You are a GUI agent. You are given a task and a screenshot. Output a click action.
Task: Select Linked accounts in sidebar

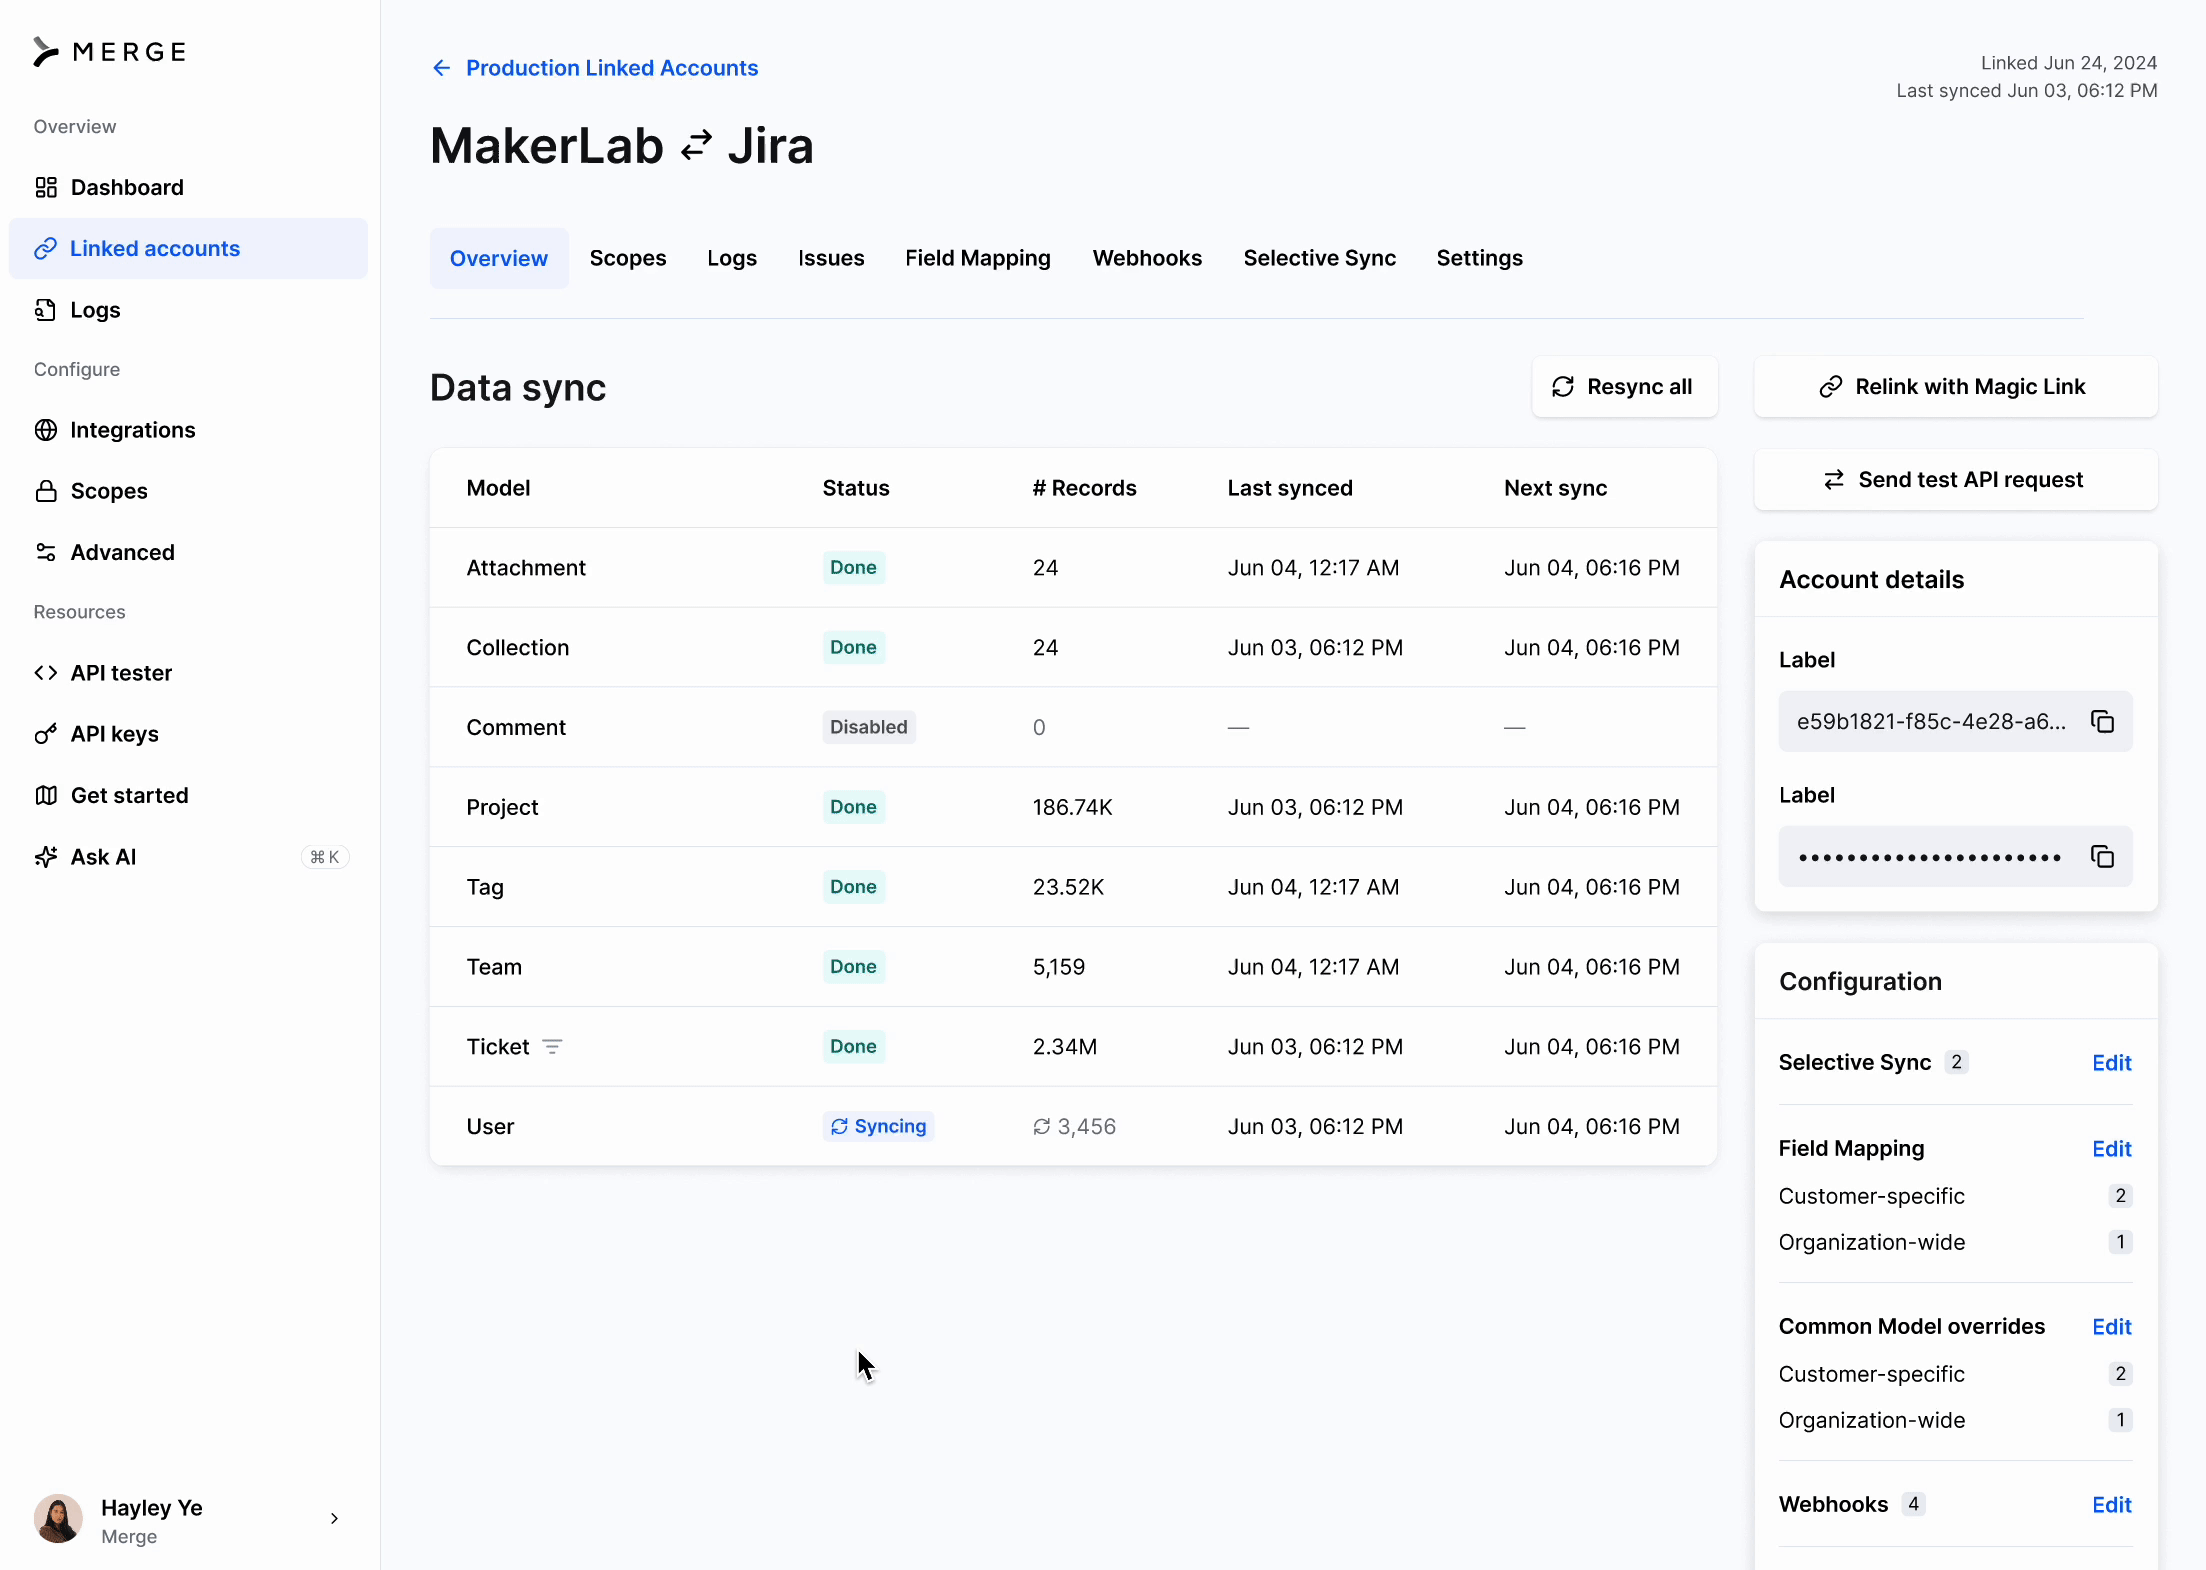188,248
